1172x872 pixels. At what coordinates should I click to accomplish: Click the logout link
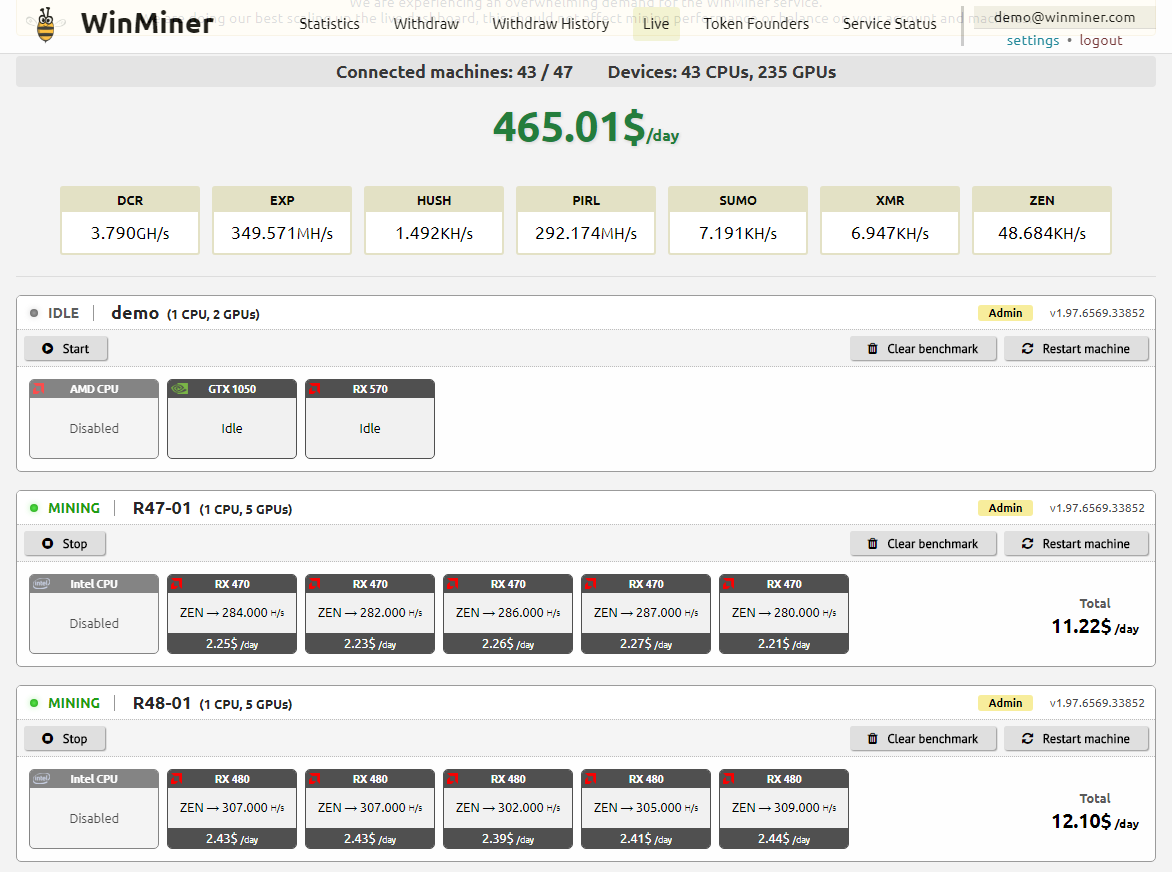(x=1100, y=40)
